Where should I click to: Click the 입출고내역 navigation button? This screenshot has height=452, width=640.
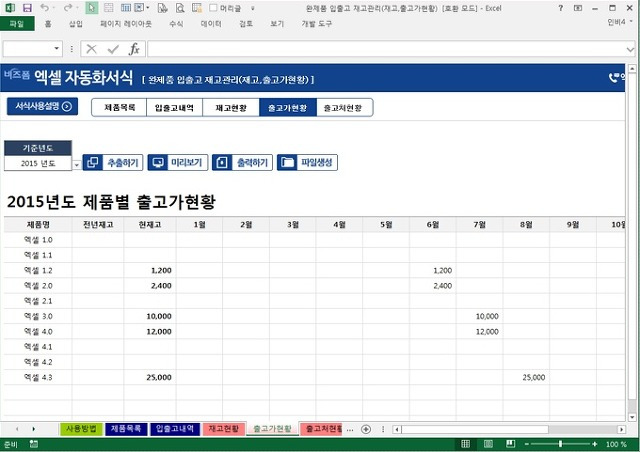click(174, 108)
